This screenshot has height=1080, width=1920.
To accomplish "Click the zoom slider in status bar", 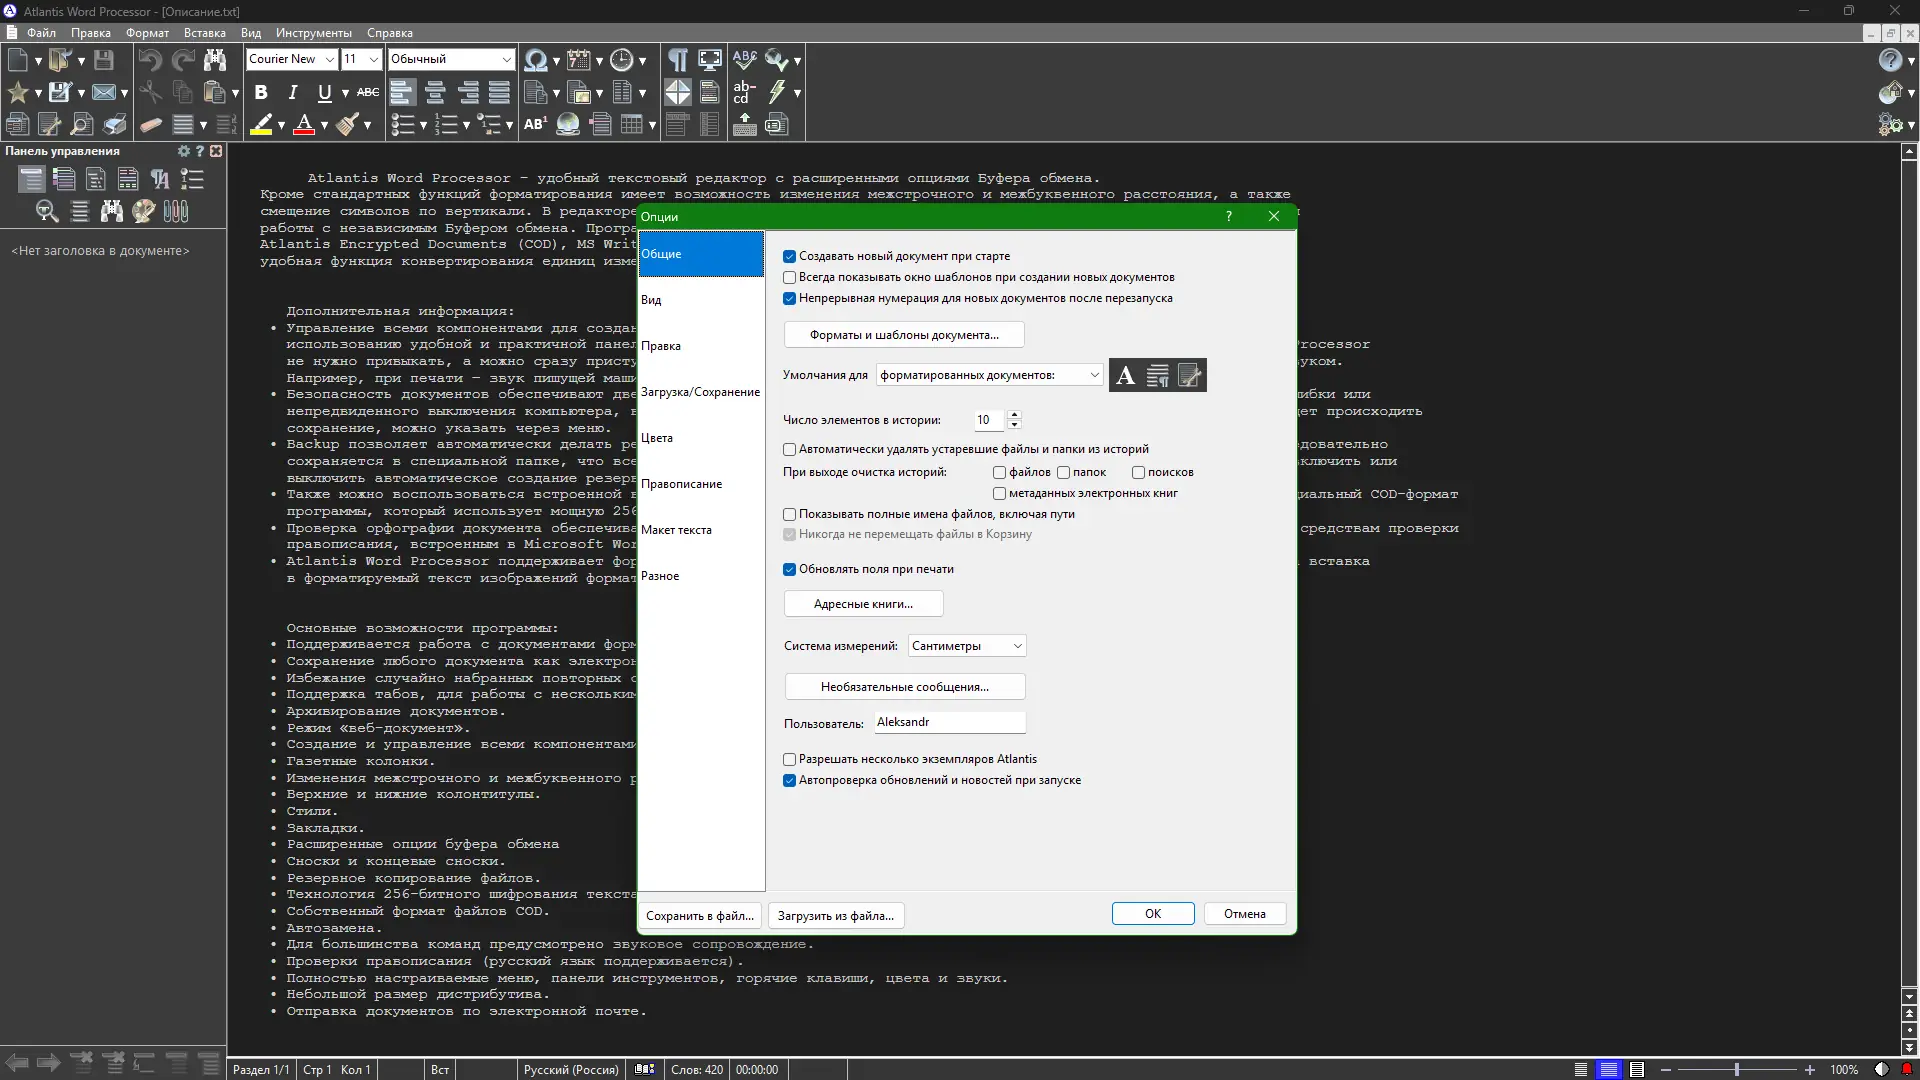I will (1736, 1070).
